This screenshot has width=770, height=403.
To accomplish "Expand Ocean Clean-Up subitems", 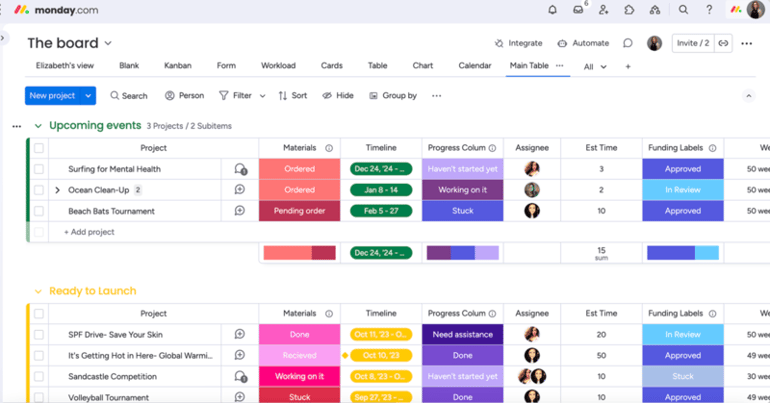I will pos(57,190).
